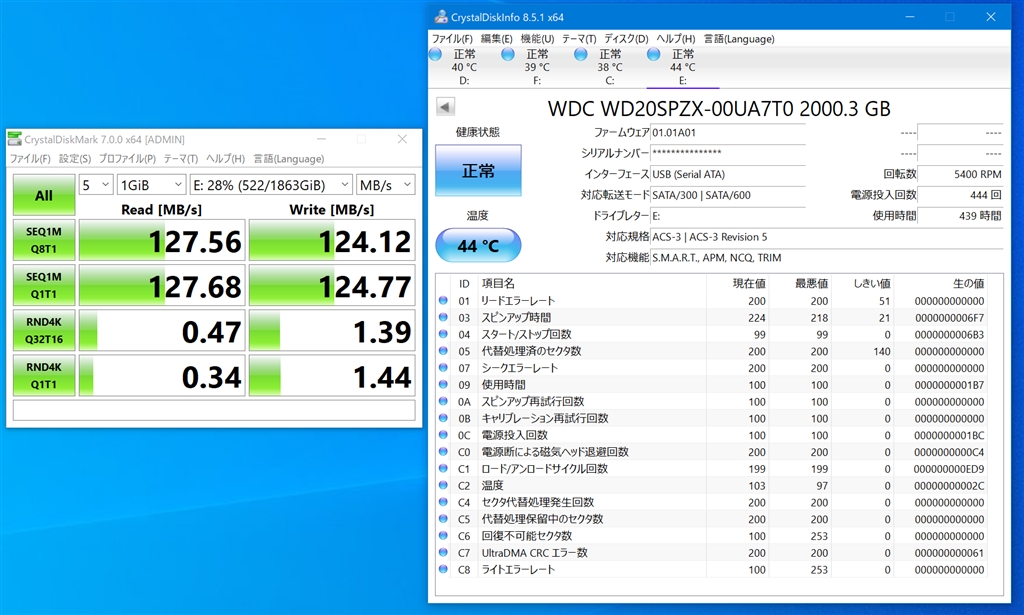Select drive D: status orb

[436, 54]
